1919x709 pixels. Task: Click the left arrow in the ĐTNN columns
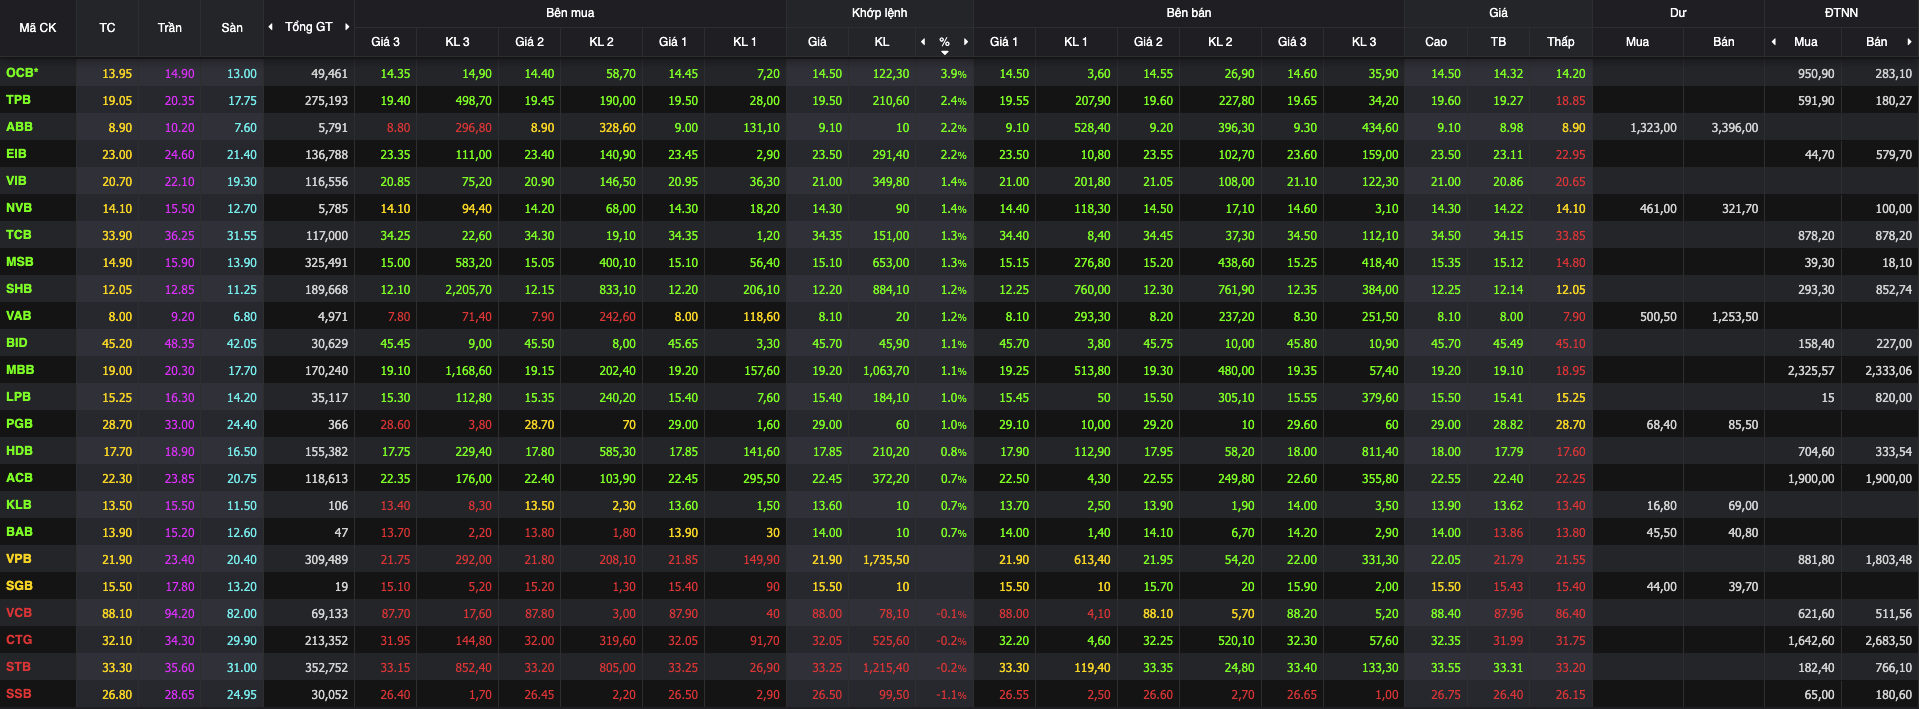point(1774,42)
